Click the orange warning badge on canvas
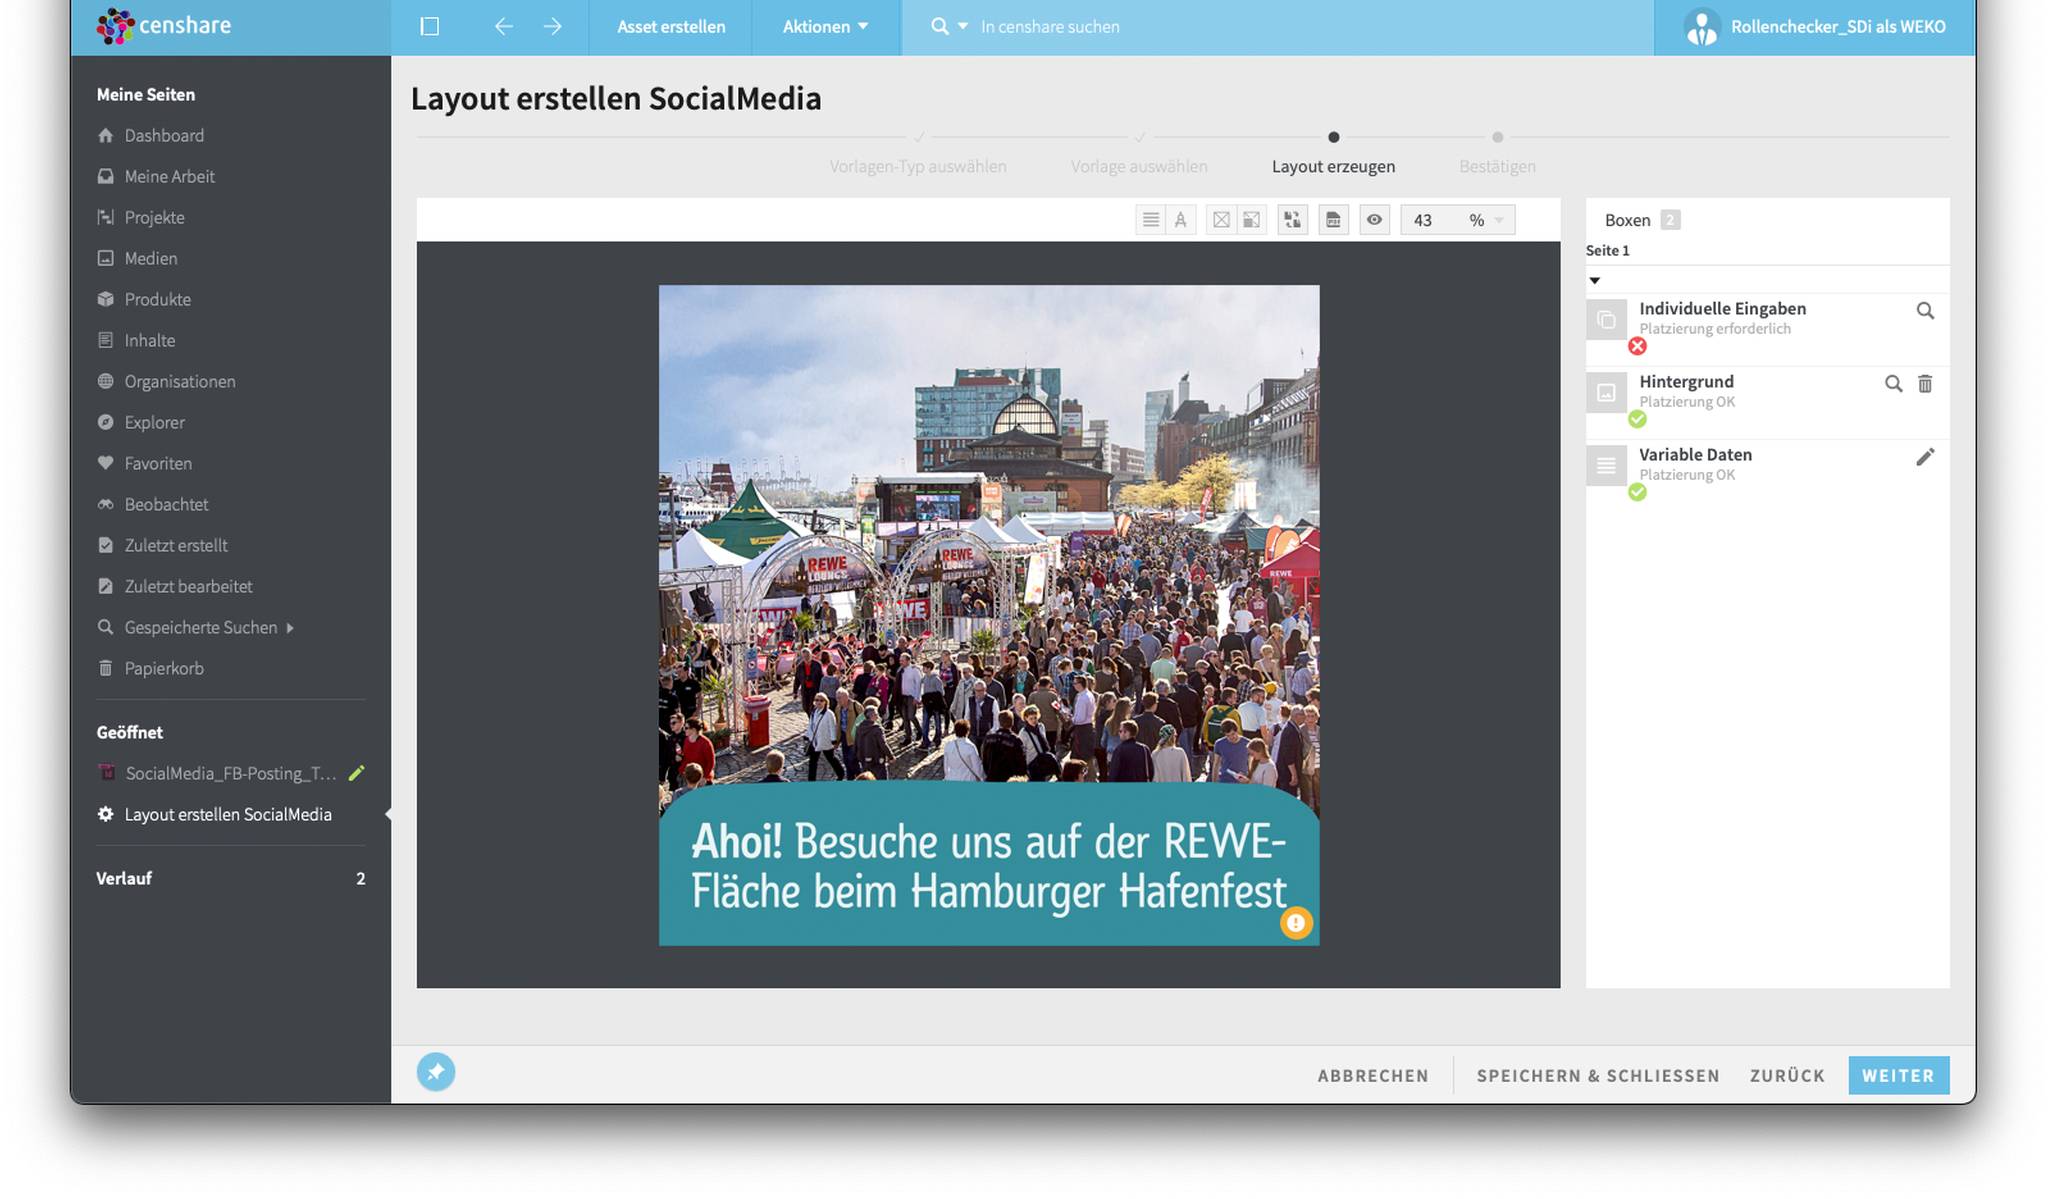The image size is (2048, 1199). (x=1296, y=923)
